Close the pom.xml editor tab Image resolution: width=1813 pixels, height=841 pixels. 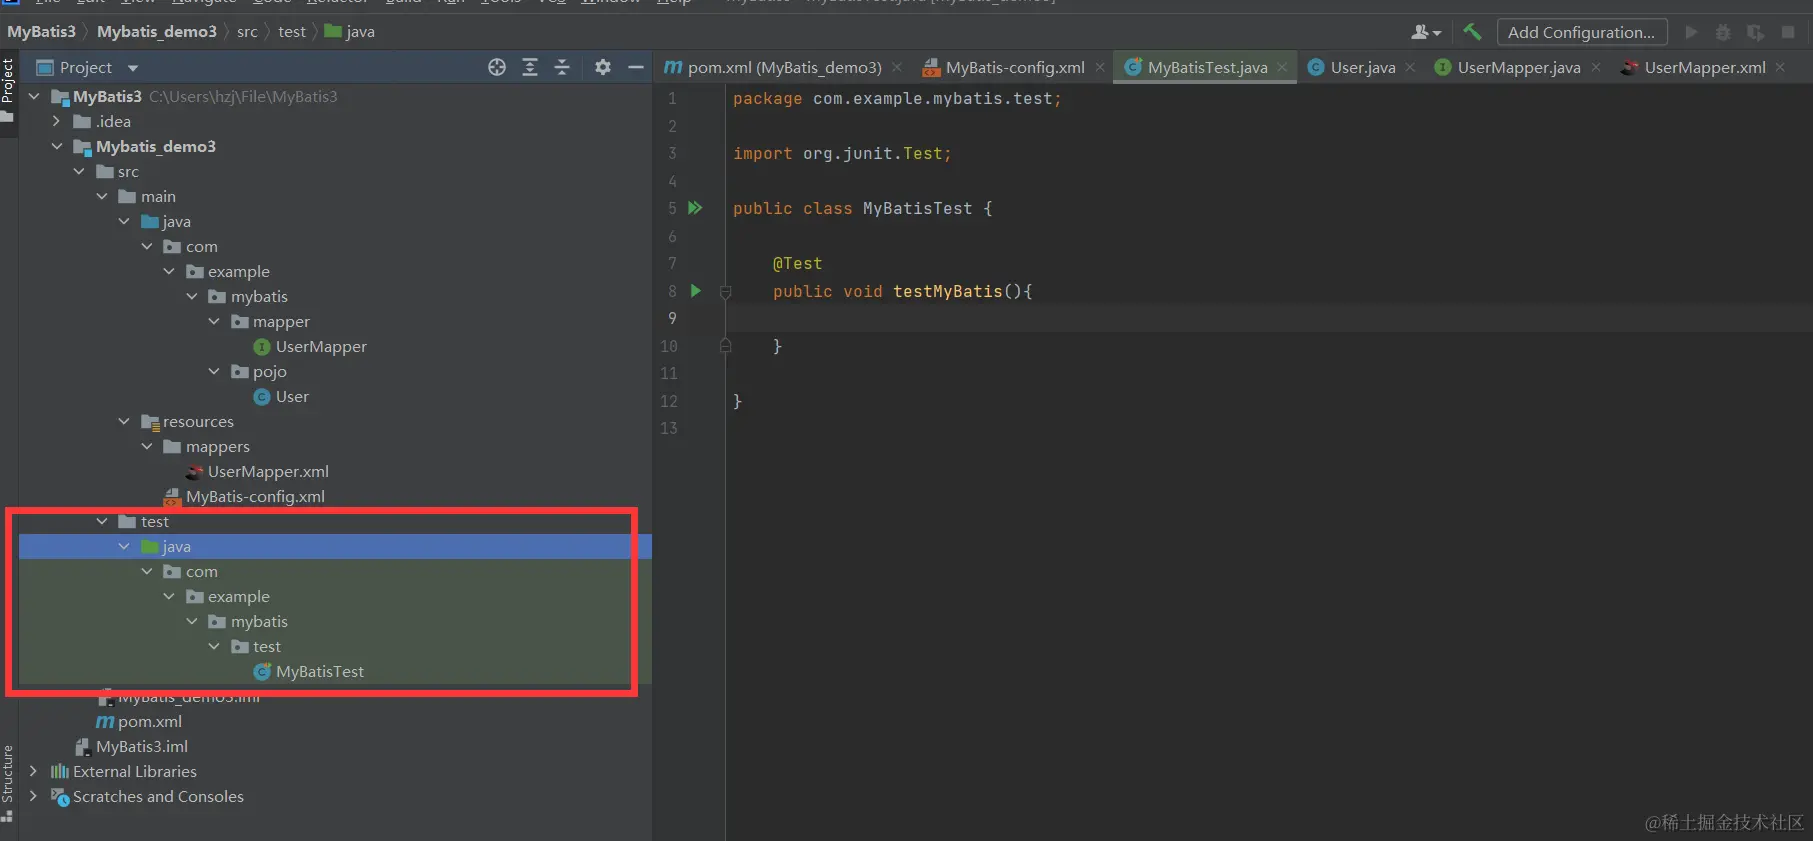point(897,67)
